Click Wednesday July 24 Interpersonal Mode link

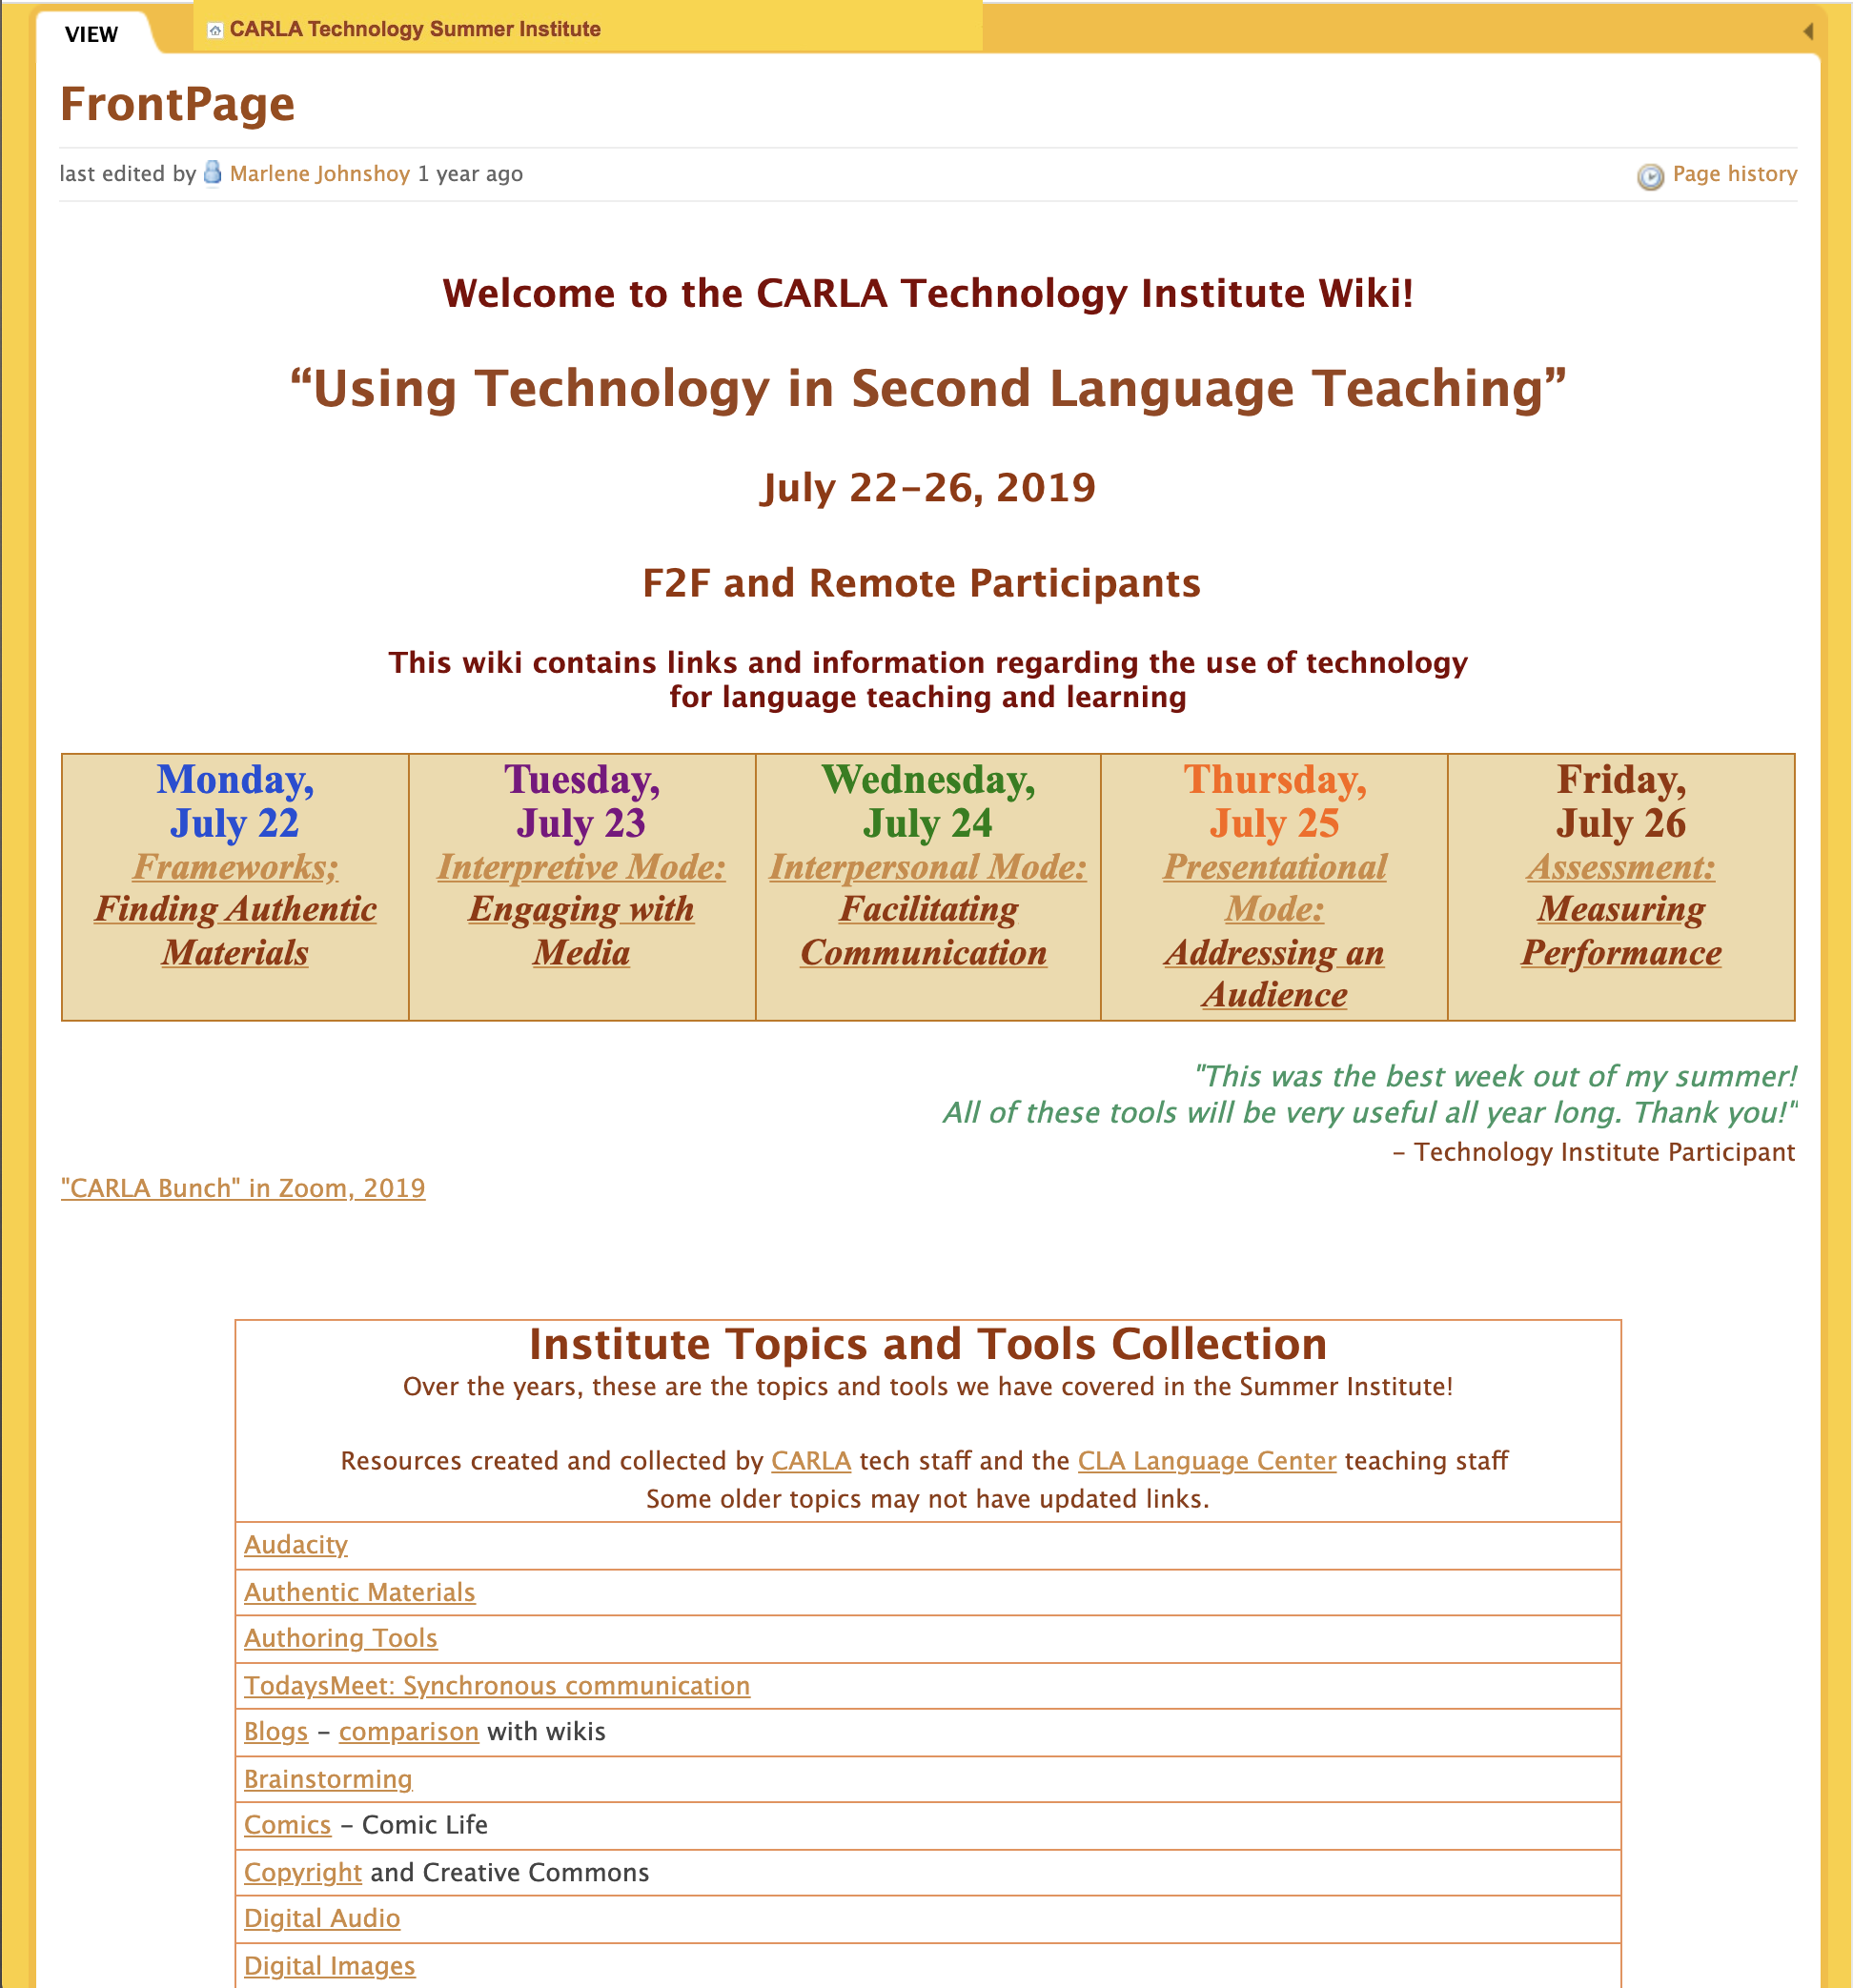(925, 908)
